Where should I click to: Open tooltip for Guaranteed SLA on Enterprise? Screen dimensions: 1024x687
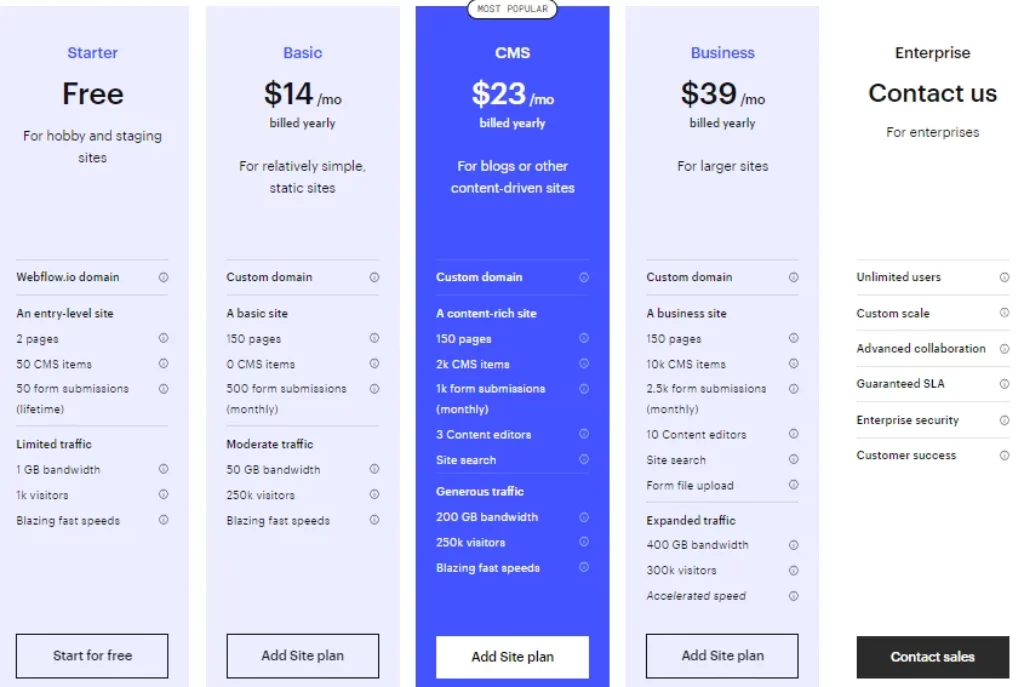(x=1005, y=383)
